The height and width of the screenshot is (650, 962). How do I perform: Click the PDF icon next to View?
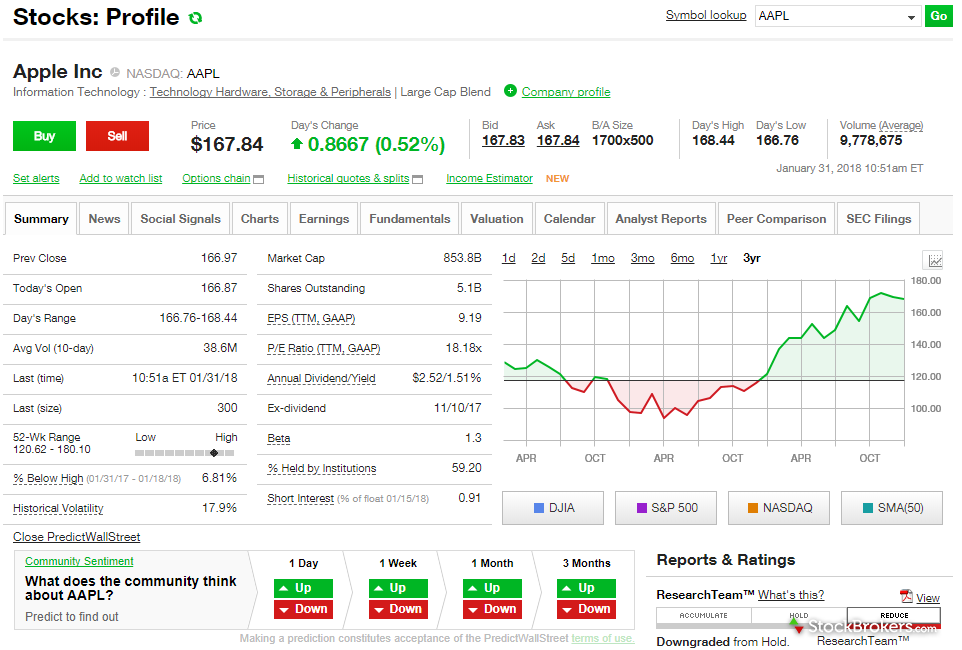click(x=906, y=596)
